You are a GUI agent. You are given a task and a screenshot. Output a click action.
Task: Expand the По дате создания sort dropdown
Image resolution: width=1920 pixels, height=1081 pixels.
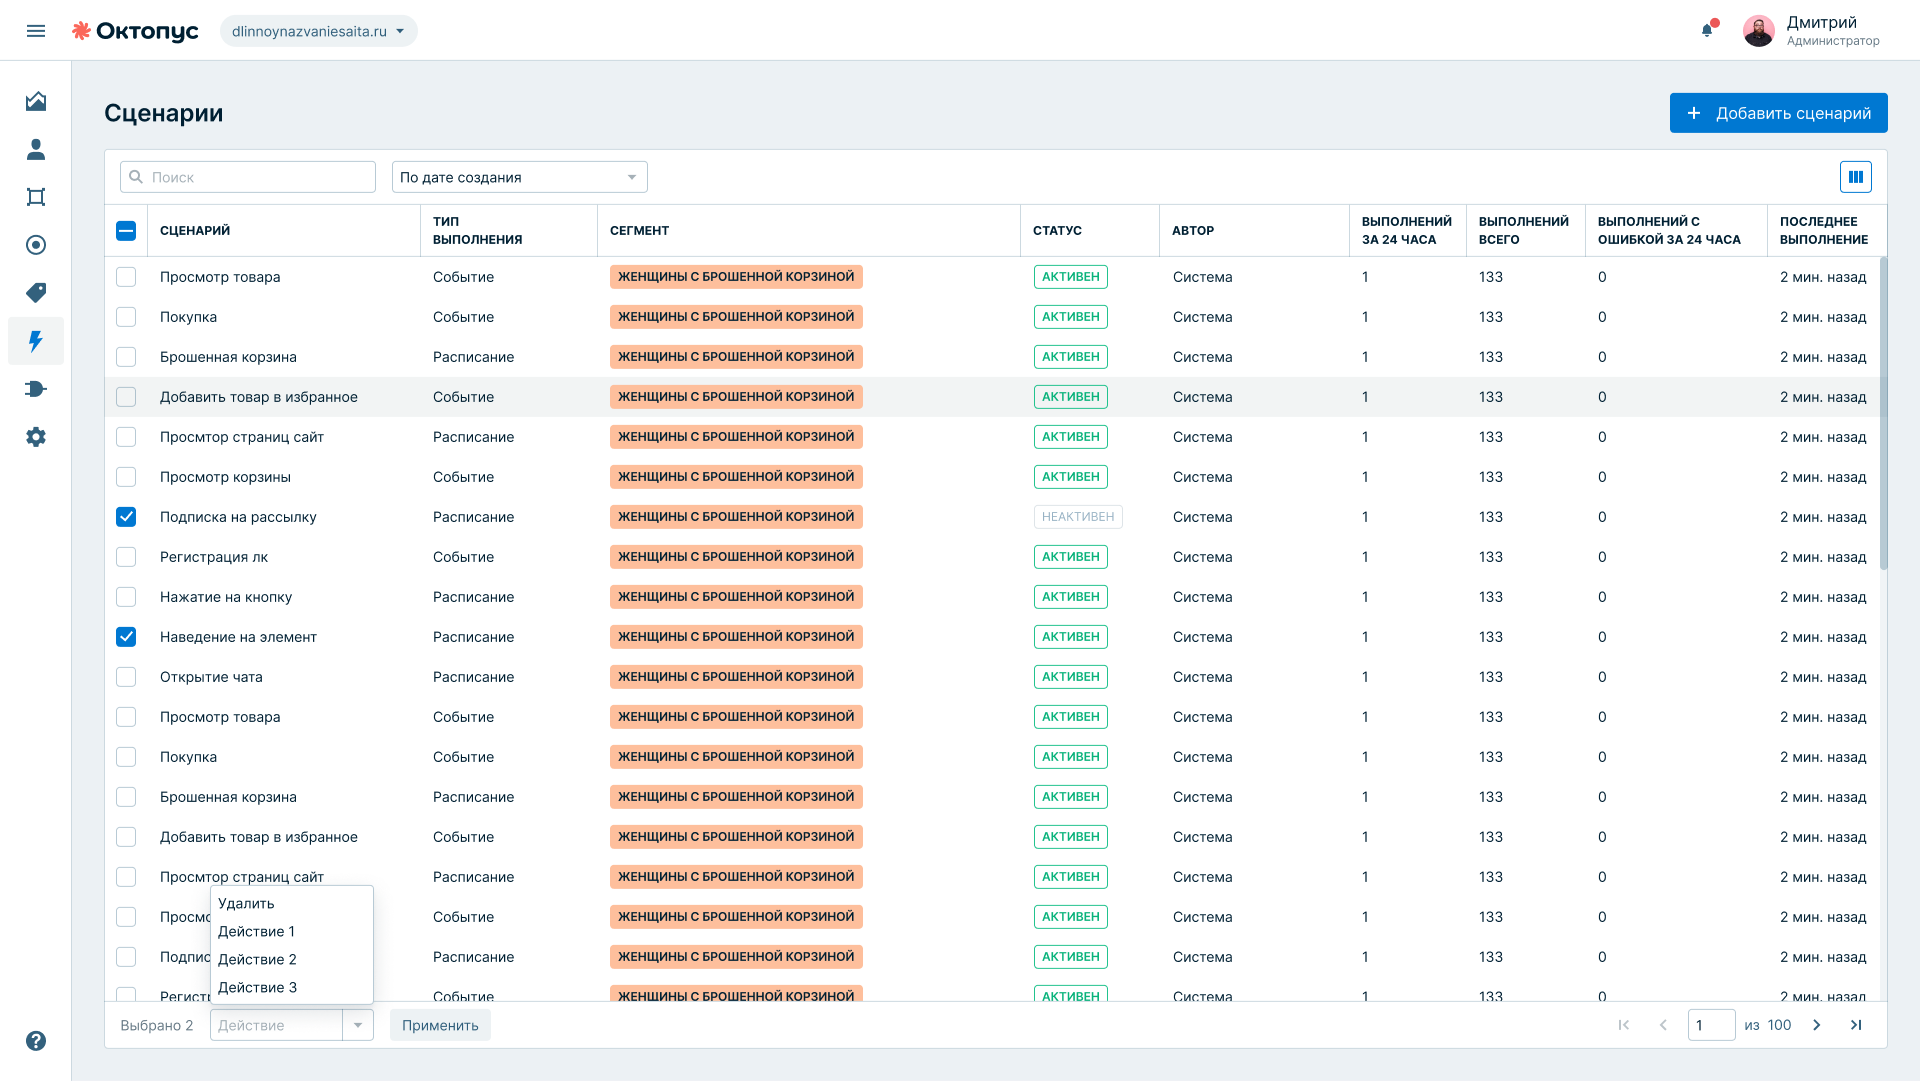pos(520,177)
